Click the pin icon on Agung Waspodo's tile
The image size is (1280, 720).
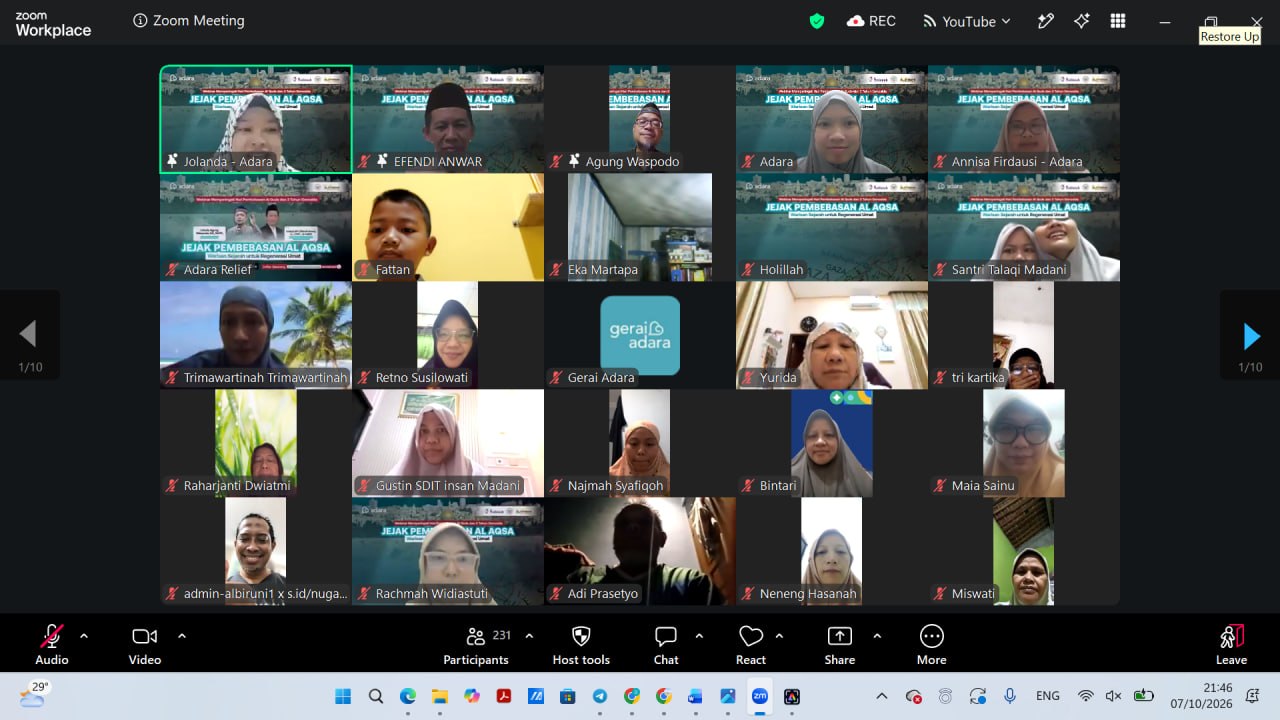[574, 161]
